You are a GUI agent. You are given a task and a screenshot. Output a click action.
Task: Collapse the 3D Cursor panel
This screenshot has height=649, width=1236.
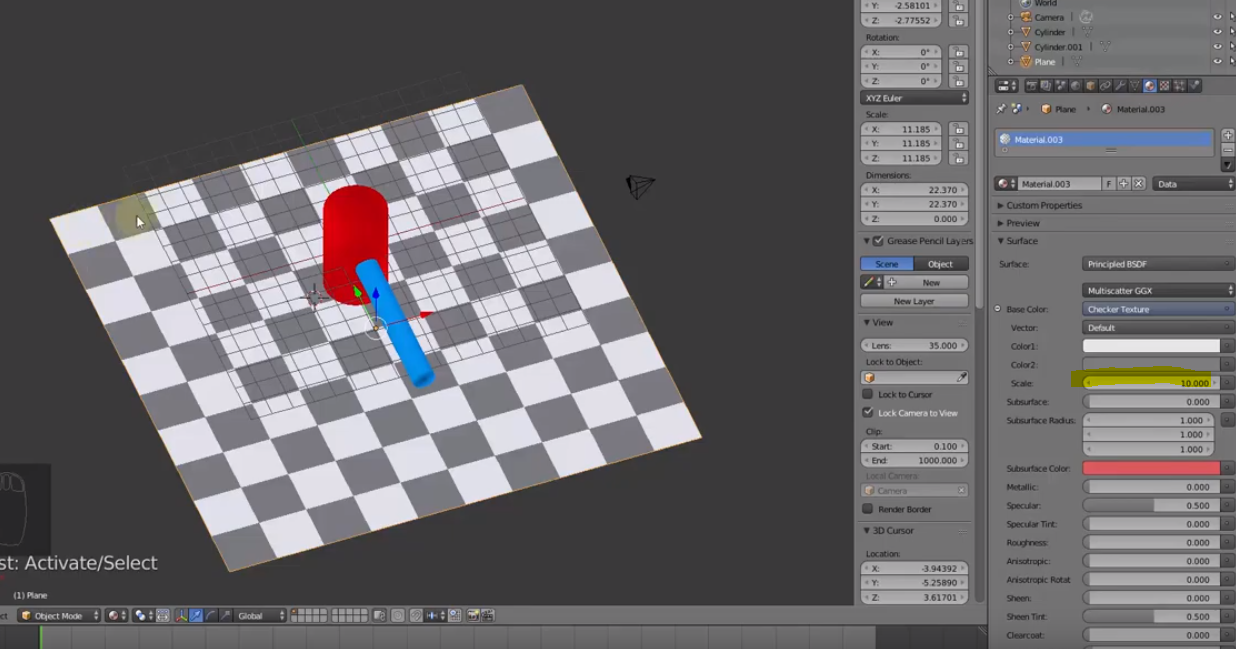892,530
